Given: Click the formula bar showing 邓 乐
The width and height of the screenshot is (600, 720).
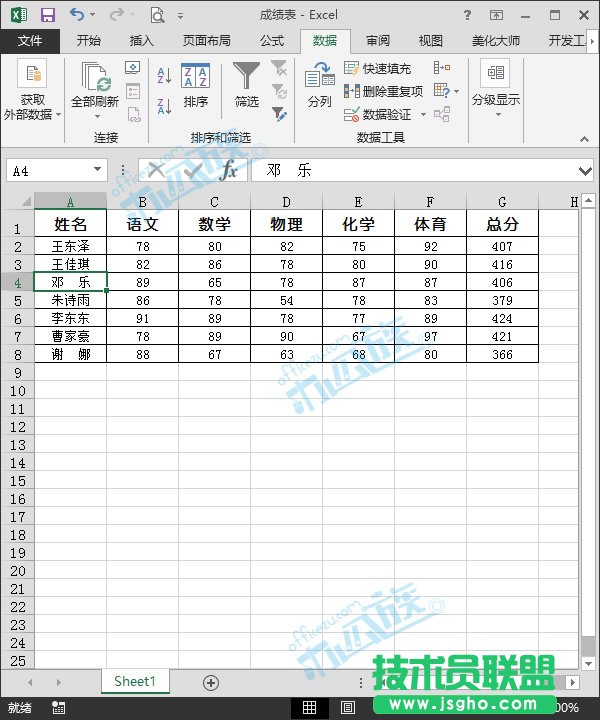Looking at the screenshot, I should [x=415, y=170].
